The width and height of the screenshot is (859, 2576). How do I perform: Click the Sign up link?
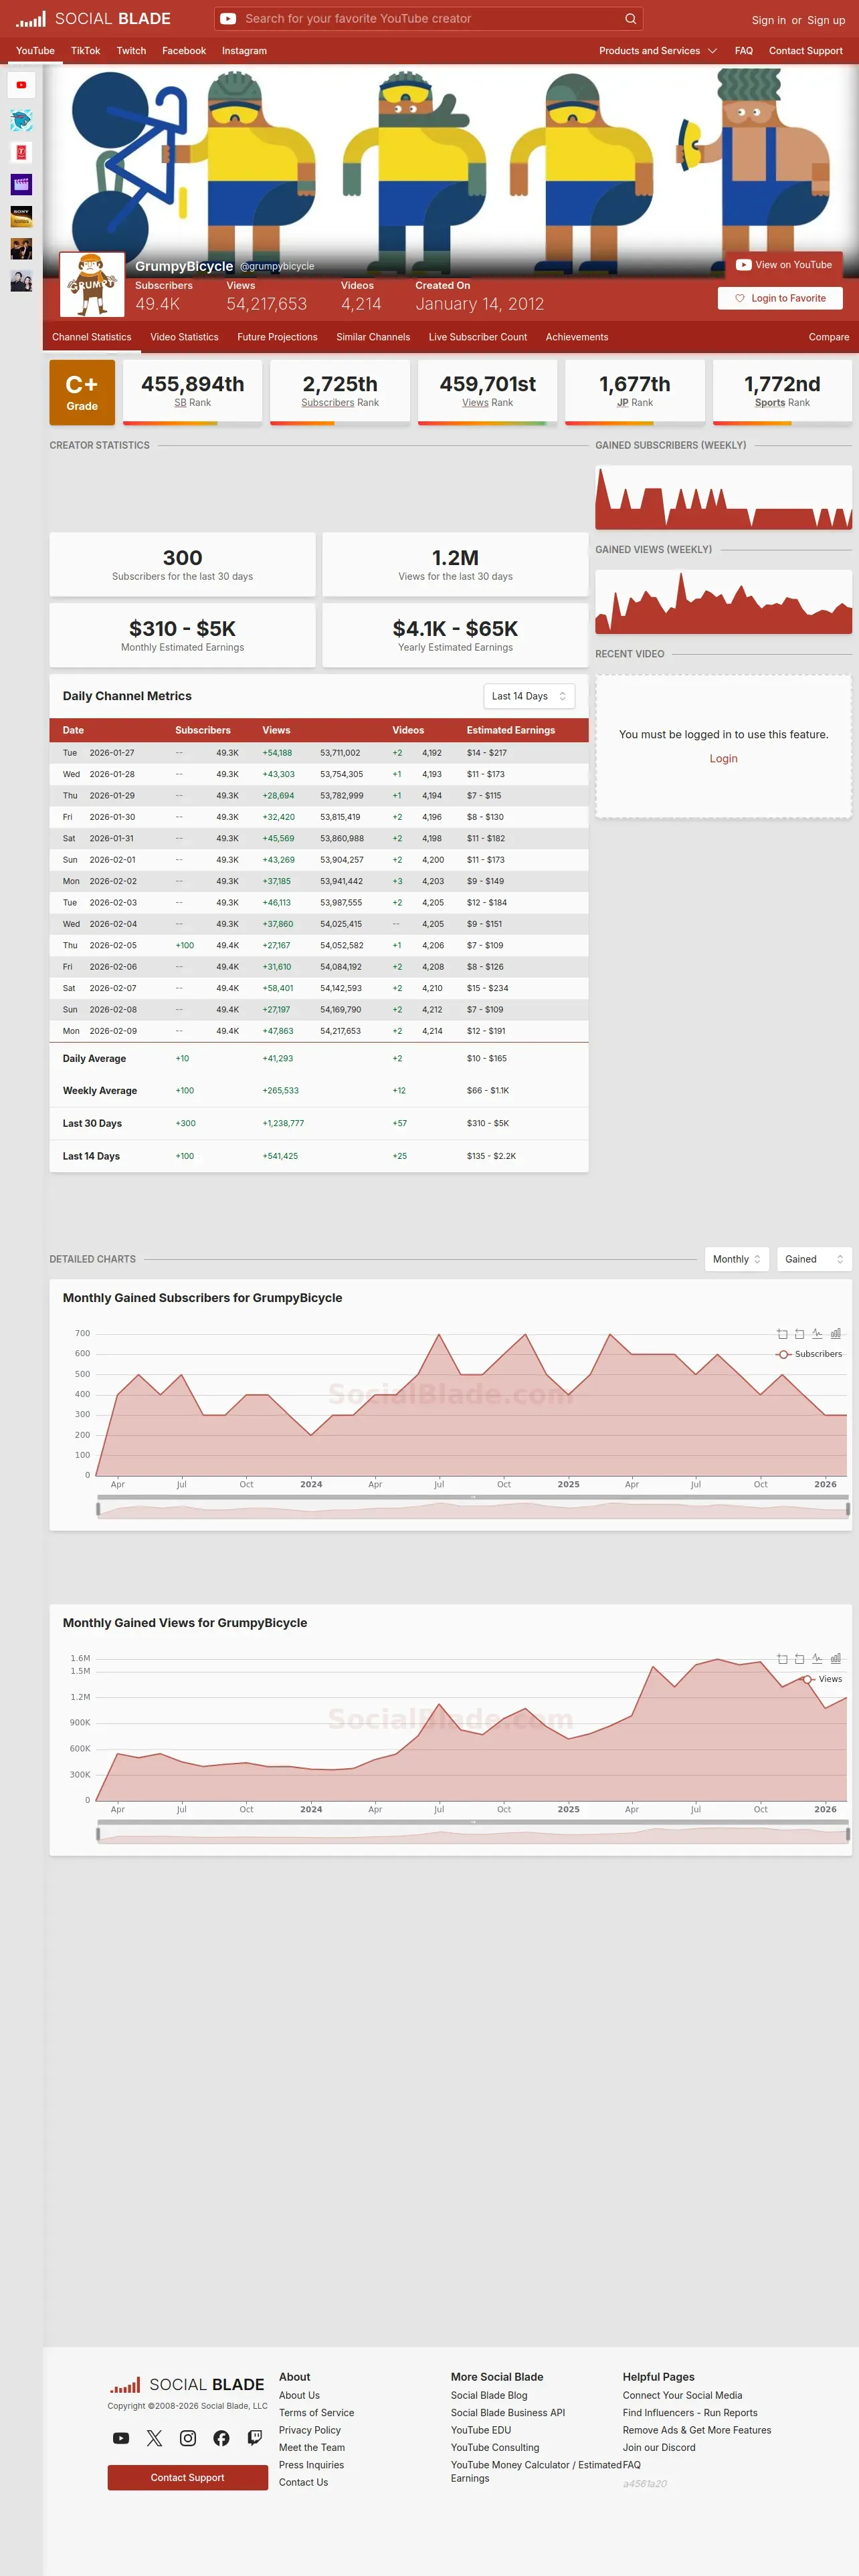coord(826,20)
